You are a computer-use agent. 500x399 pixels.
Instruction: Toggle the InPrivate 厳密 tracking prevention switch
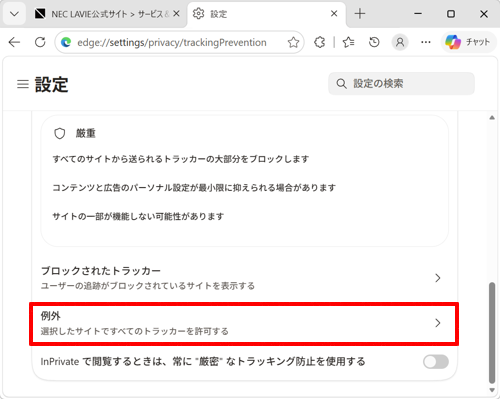tap(436, 362)
